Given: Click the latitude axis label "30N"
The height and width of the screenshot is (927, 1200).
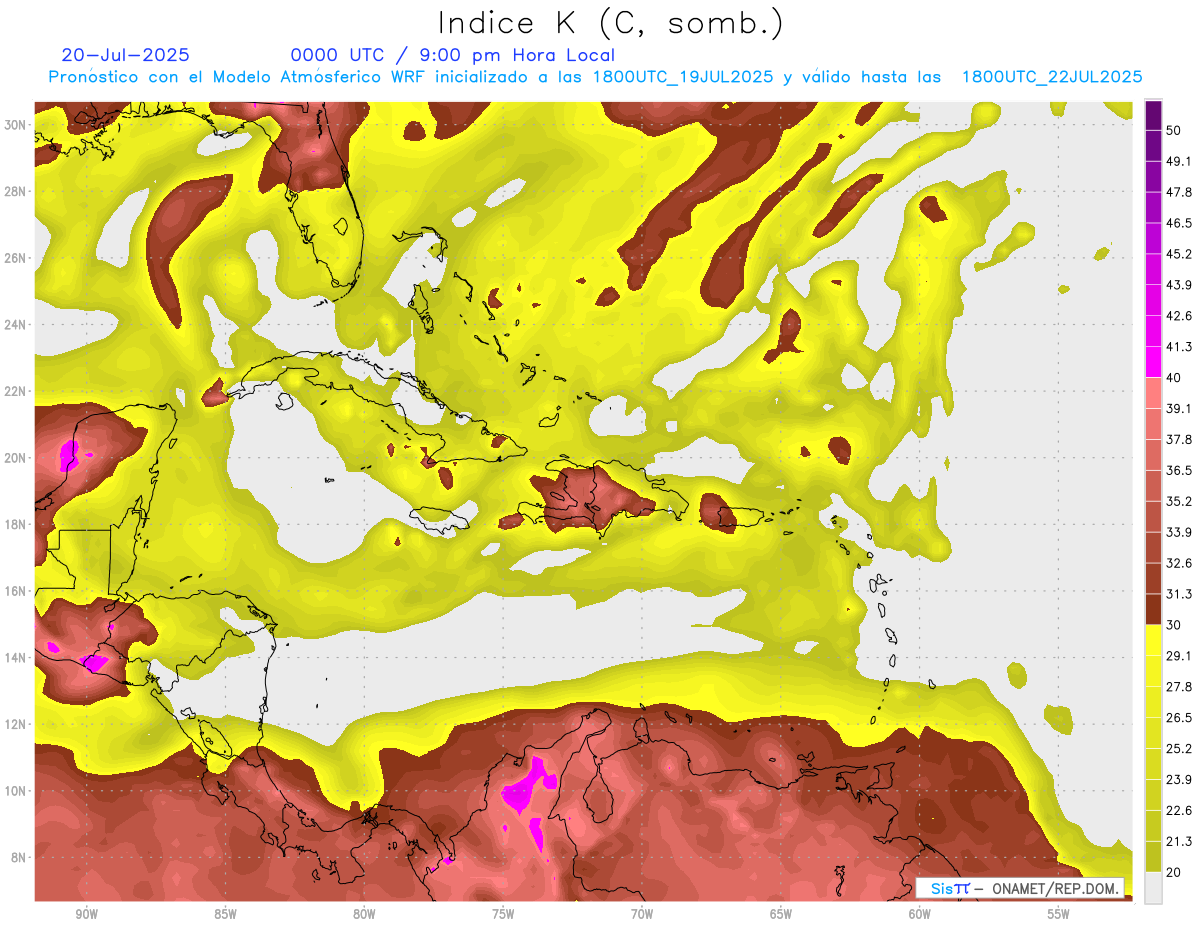Looking at the screenshot, I should pos(15,124).
